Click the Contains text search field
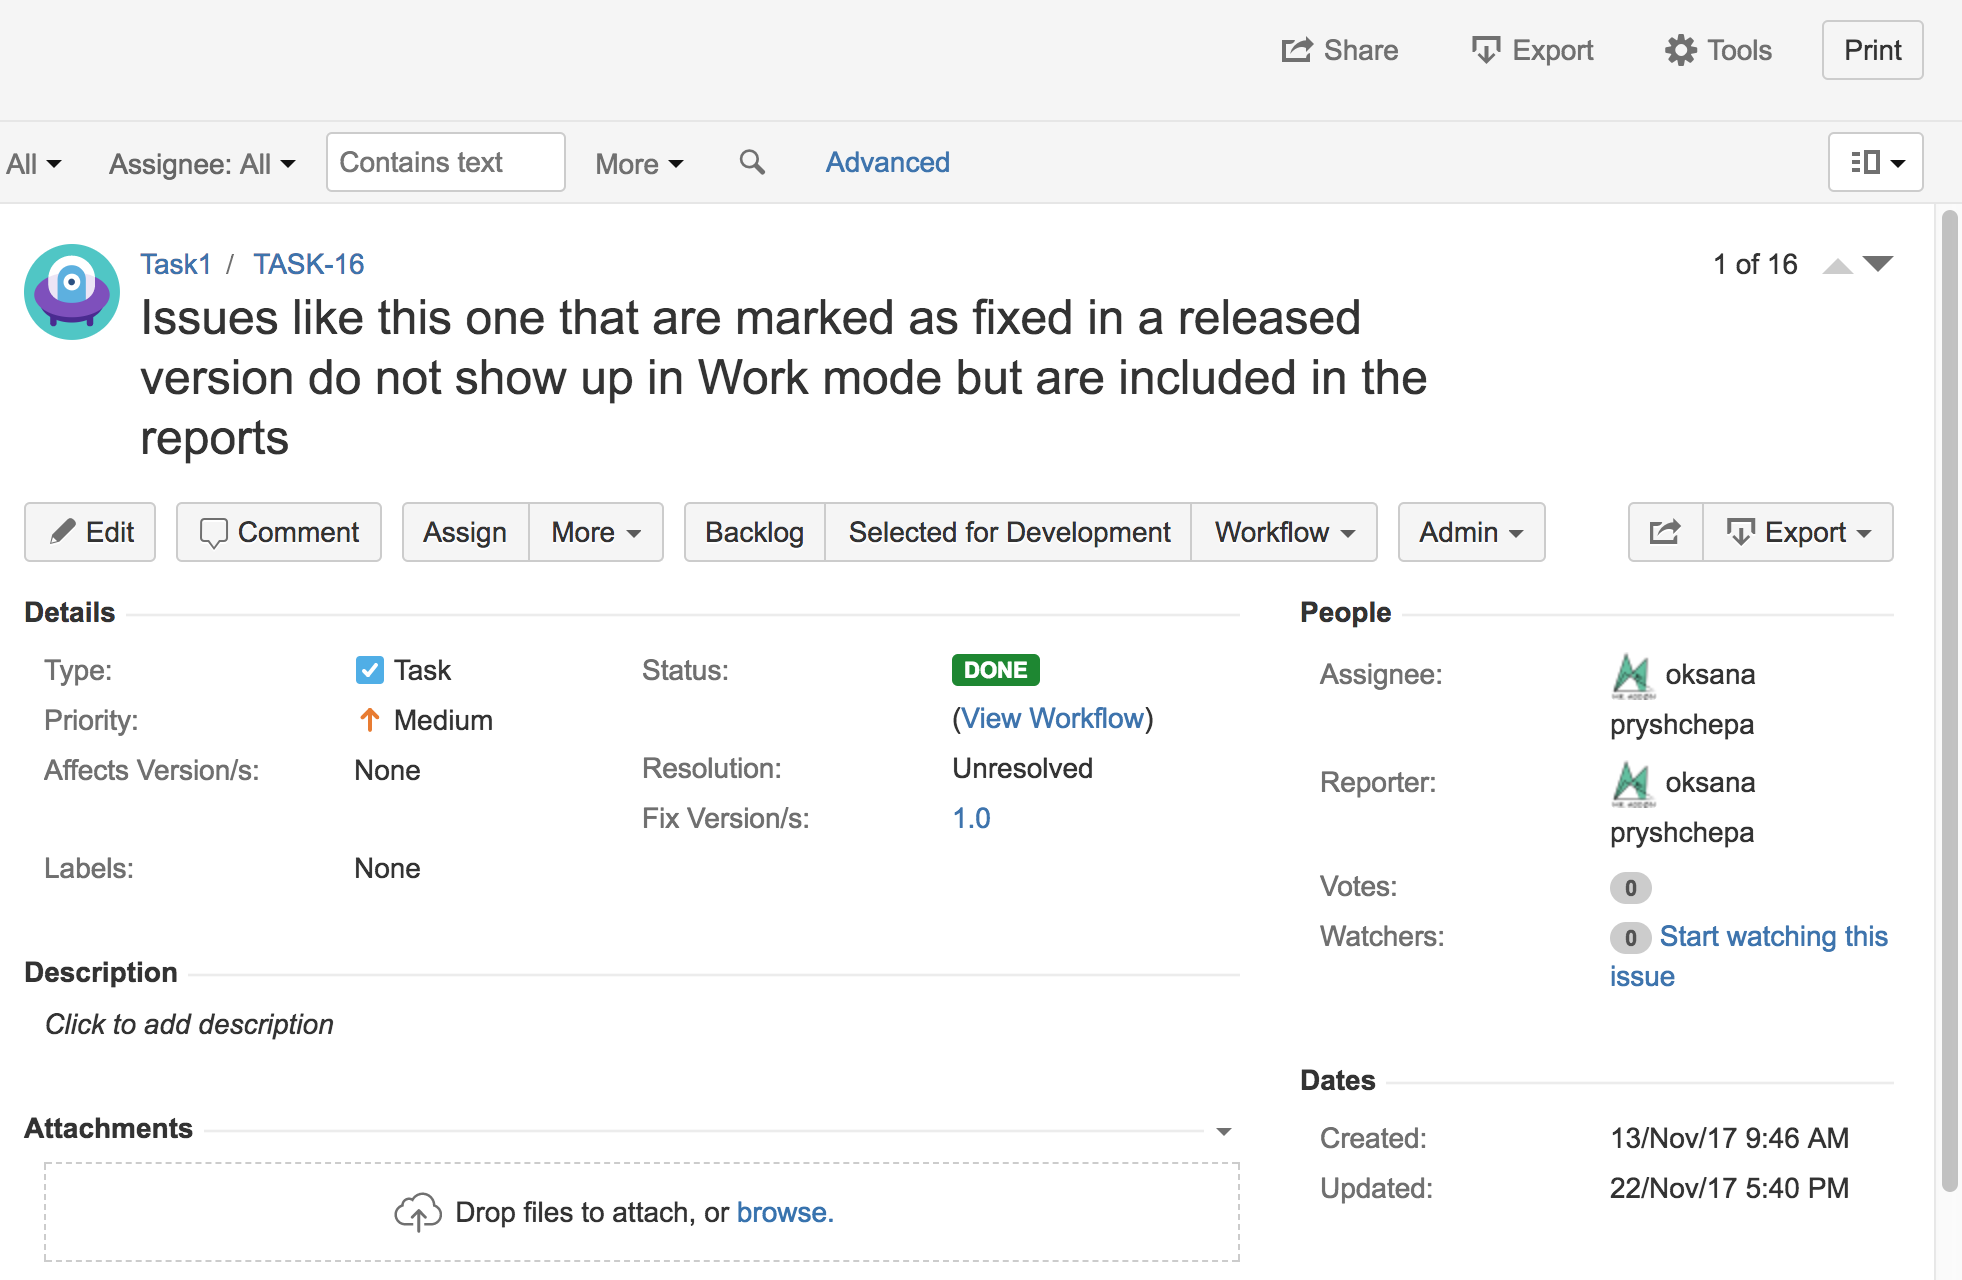Image resolution: width=1962 pixels, height=1280 pixels. [445, 162]
